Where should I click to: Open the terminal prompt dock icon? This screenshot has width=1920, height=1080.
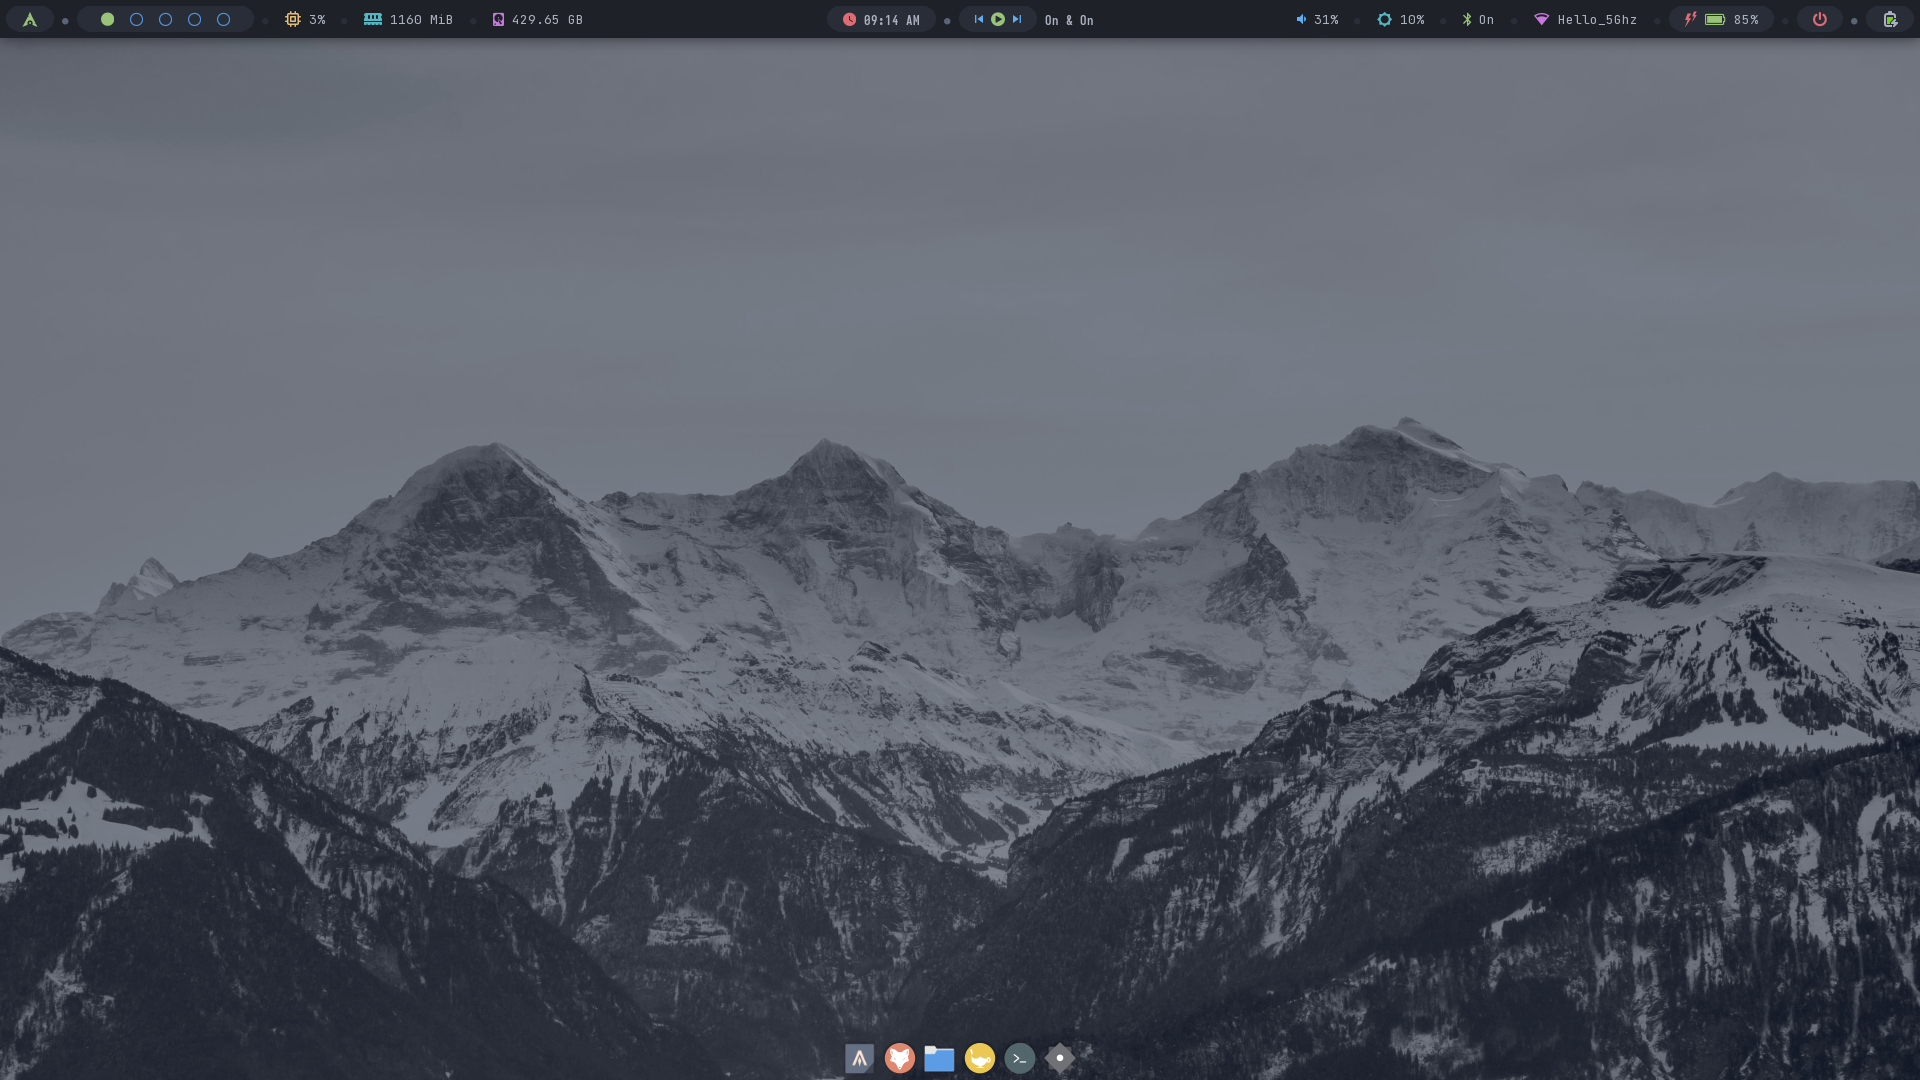(1019, 1058)
